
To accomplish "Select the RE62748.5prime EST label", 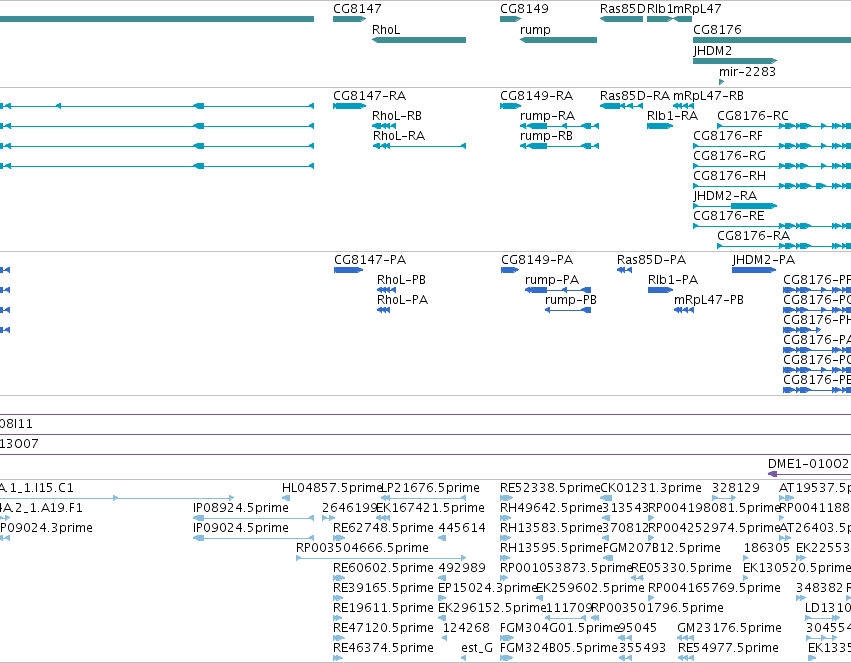I will click(383, 528).
